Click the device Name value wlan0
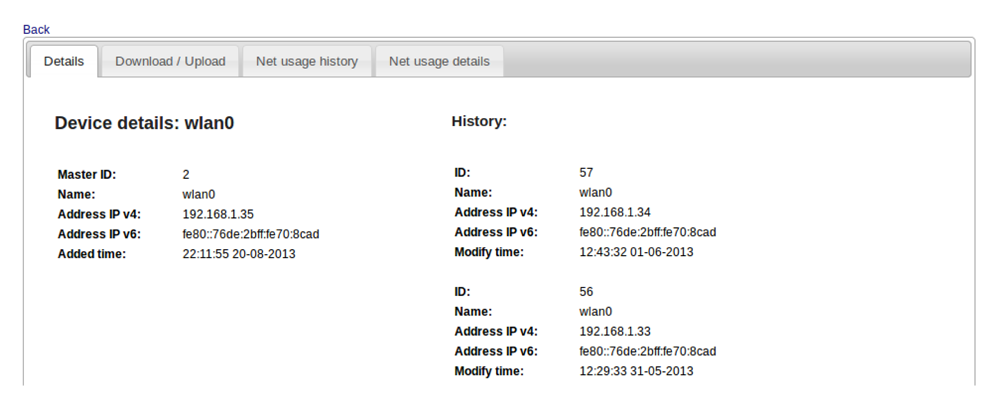 click(x=198, y=195)
